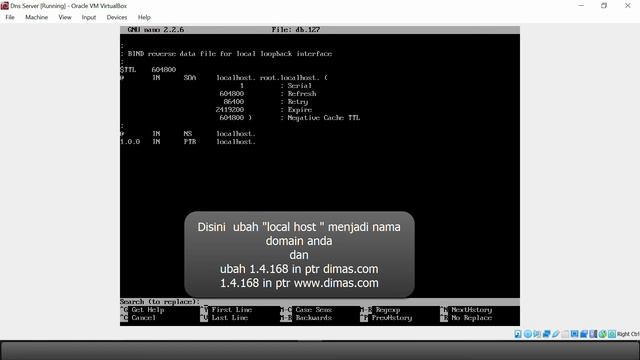This screenshot has width=640, height=360.
Task: Click localhost. in the PTR record line
Action: point(236,142)
